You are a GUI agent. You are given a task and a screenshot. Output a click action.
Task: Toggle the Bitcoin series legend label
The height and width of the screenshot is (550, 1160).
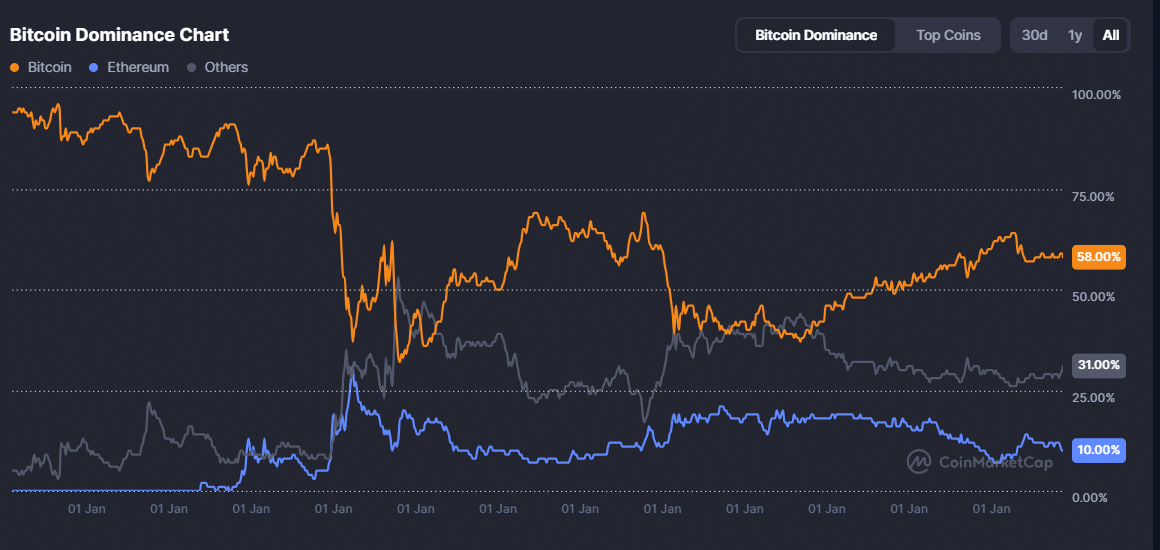pos(50,67)
